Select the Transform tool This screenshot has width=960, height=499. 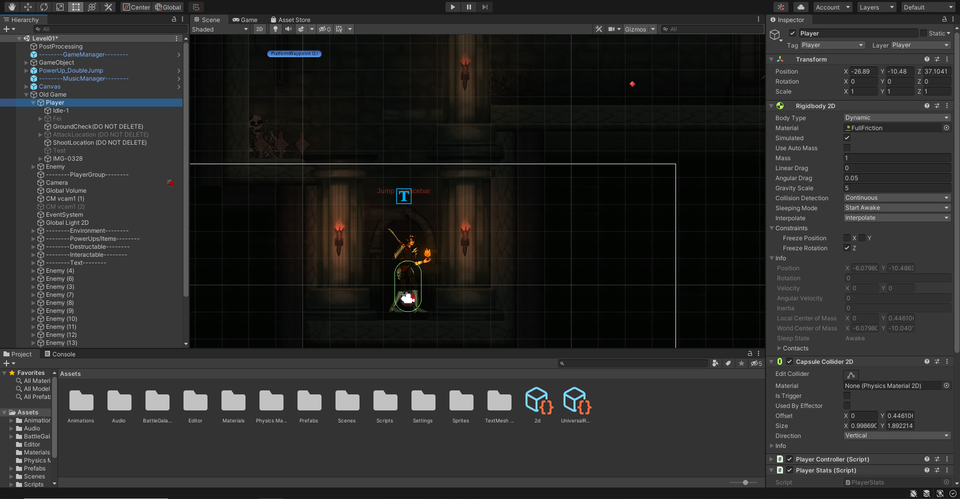point(92,7)
